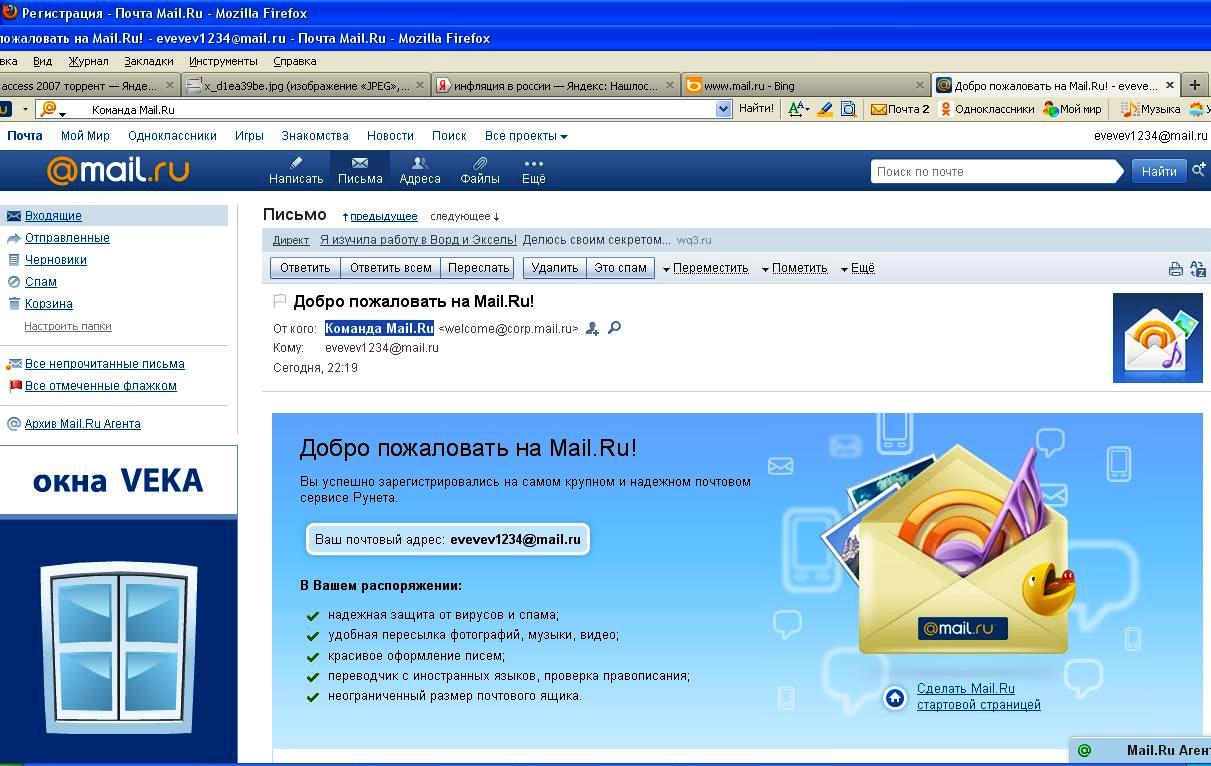Open Архив Mail.Ru Агента
1211x766 pixels.
(83, 424)
